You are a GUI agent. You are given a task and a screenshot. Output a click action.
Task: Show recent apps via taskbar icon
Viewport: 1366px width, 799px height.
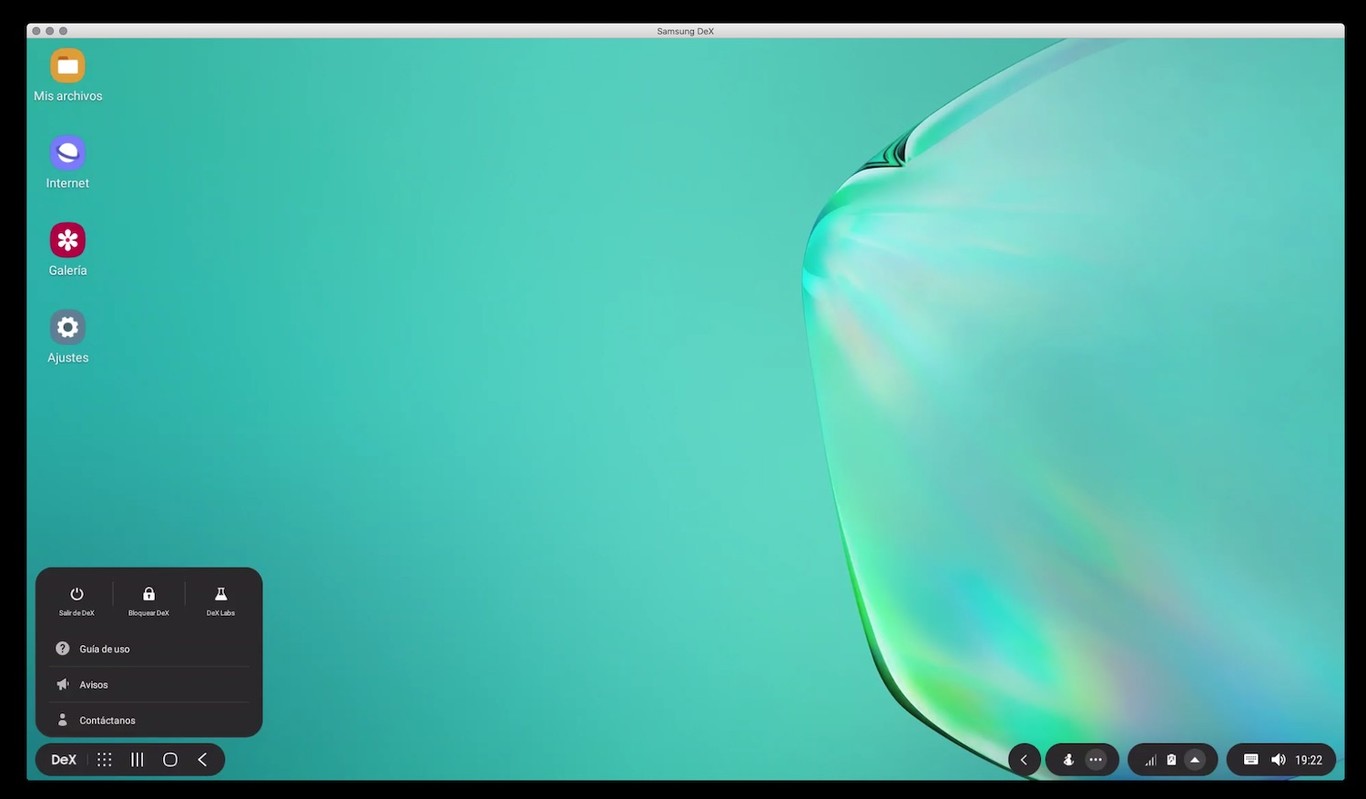(x=137, y=759)
